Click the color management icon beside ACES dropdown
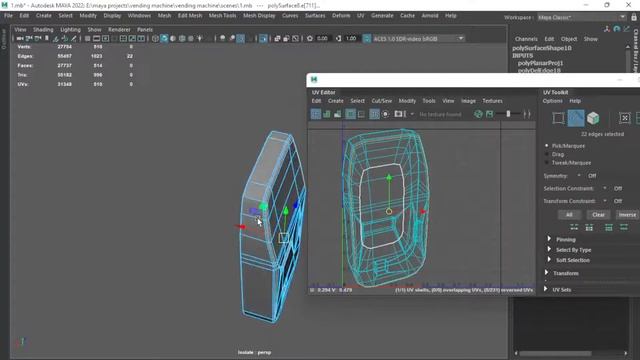Screen dimensions: 640x360 pos(367,39)
